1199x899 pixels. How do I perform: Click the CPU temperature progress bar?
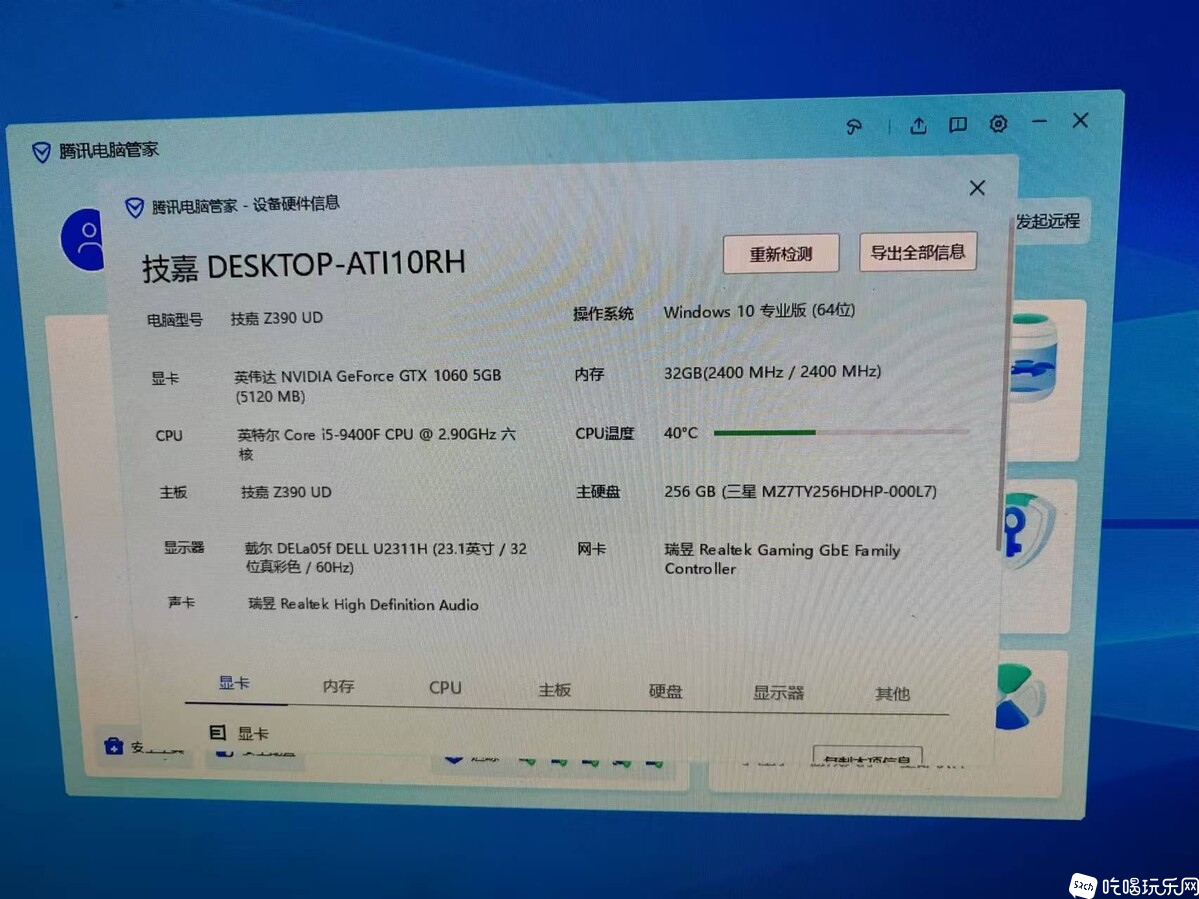click(842, 432)
